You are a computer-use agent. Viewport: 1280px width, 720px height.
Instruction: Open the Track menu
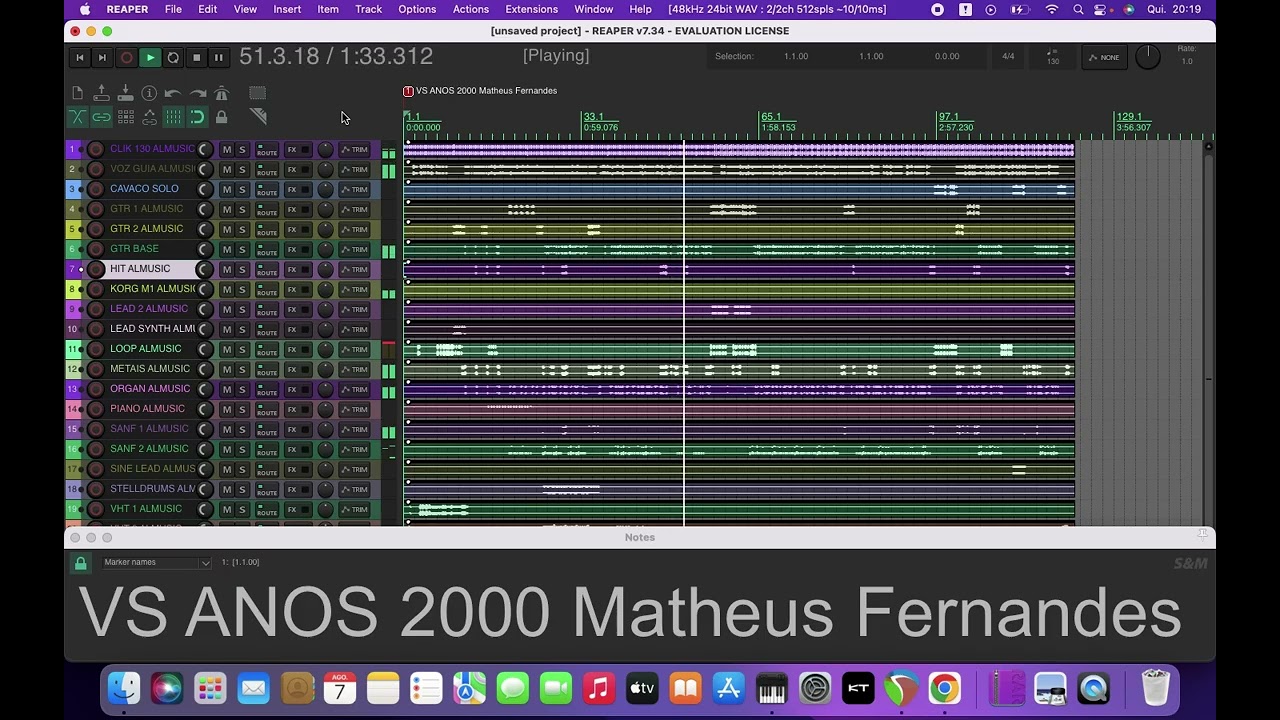tap(368, 9)
